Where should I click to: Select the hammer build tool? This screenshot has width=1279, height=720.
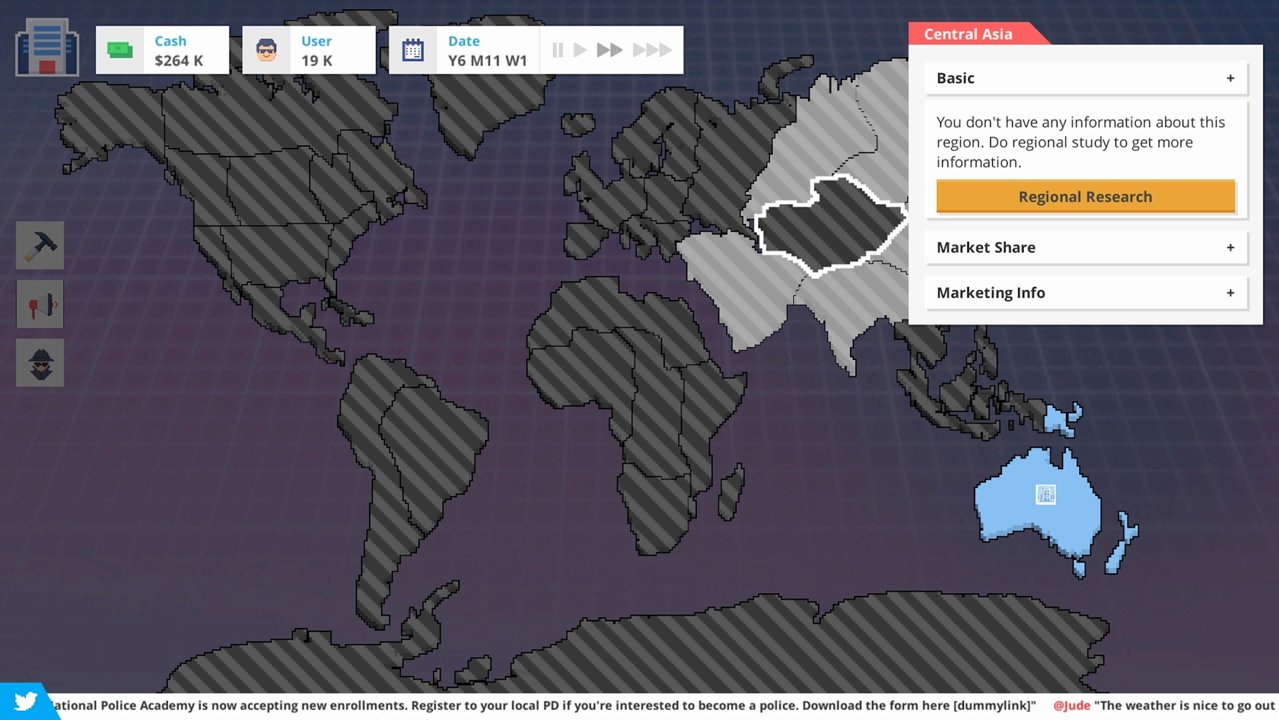pyautogui.click(x=40, y=245)
